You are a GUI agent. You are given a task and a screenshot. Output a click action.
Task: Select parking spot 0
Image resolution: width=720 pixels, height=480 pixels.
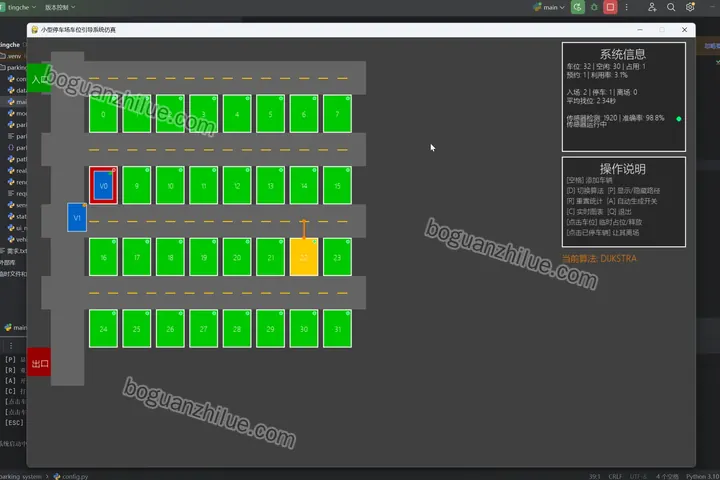point(103,114)
